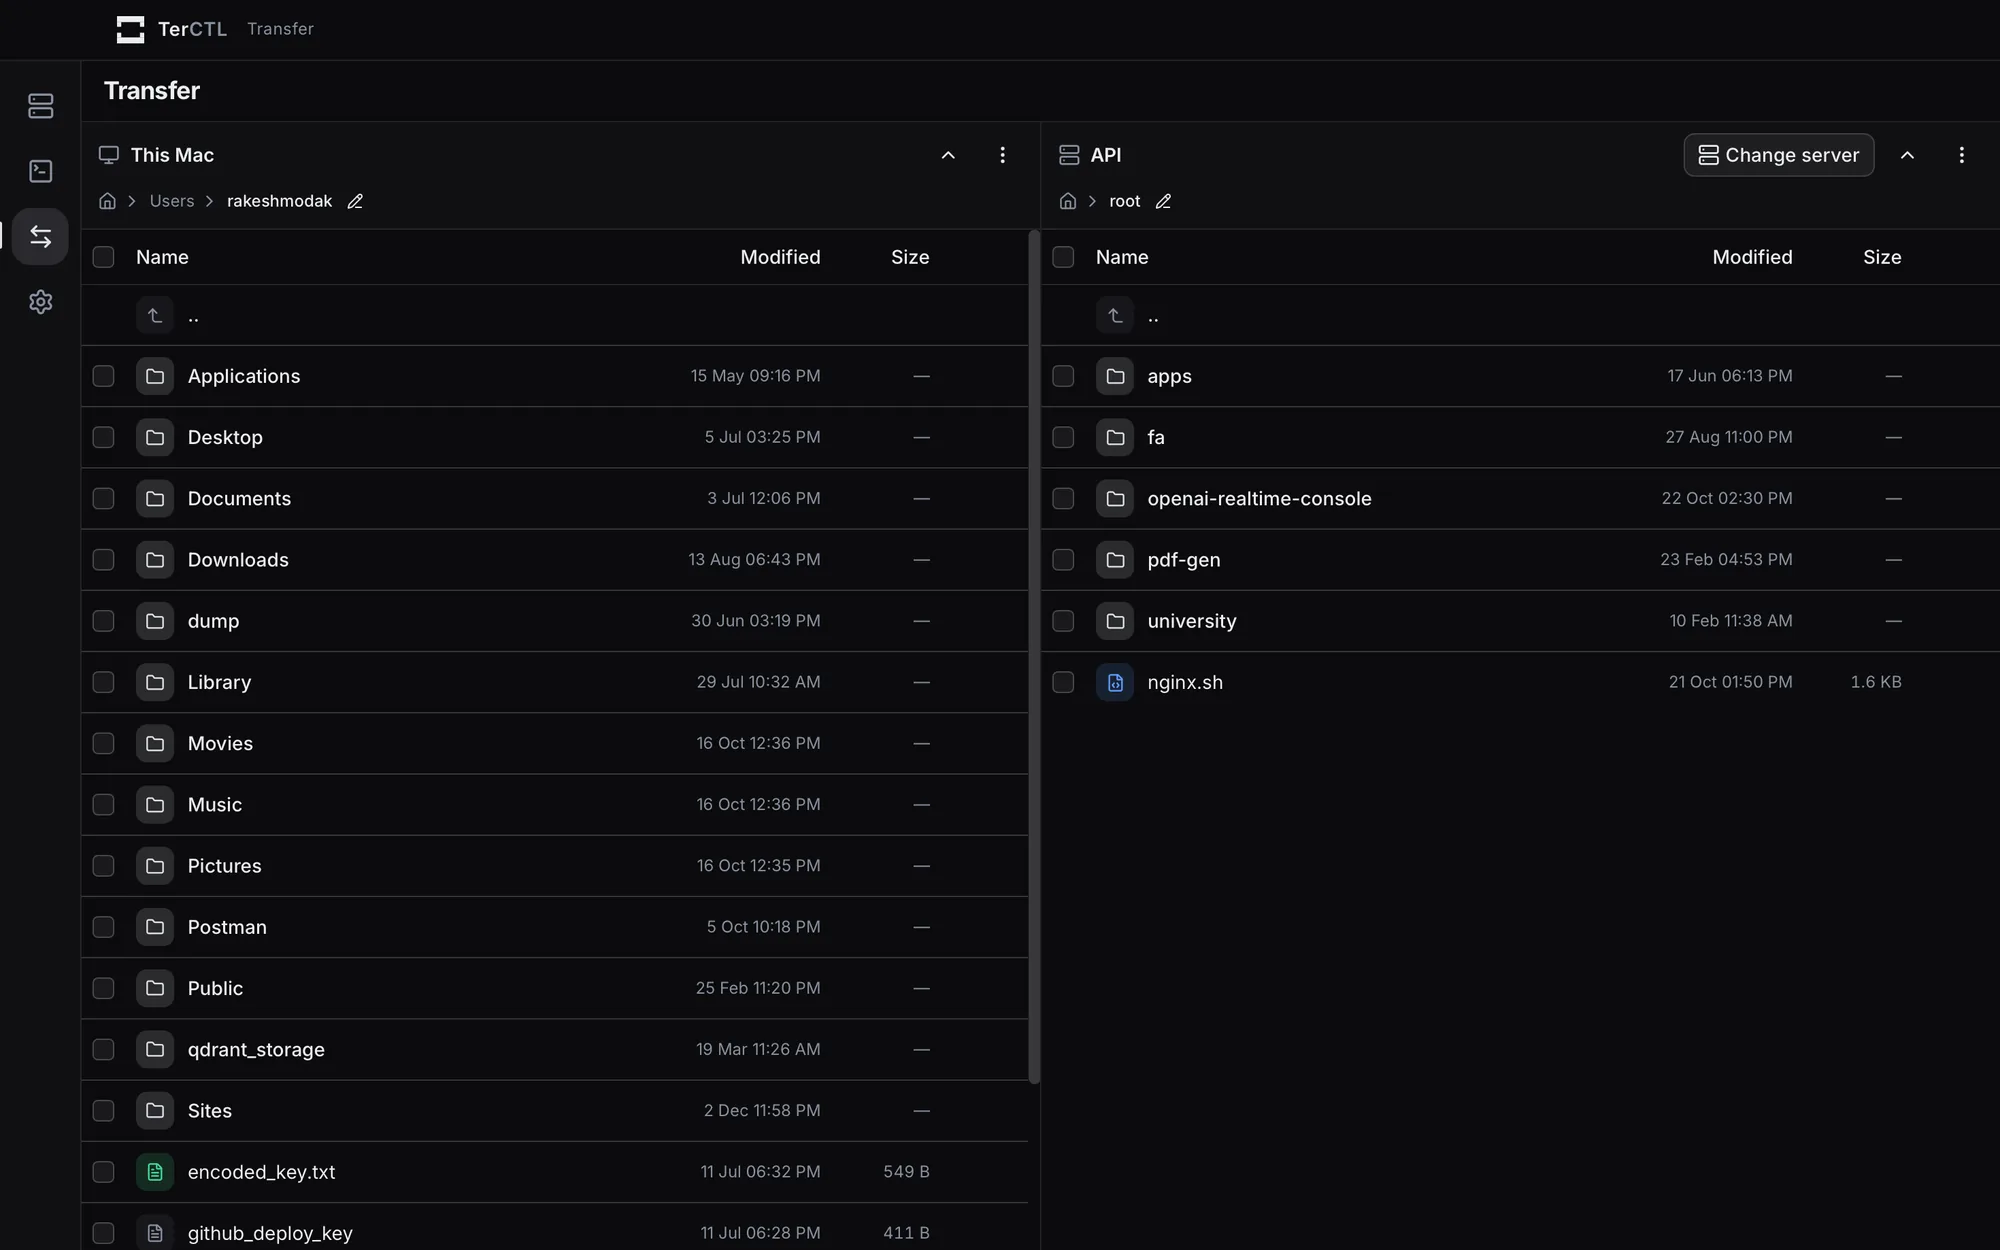Click the Change server button

tap(1779, 155)
